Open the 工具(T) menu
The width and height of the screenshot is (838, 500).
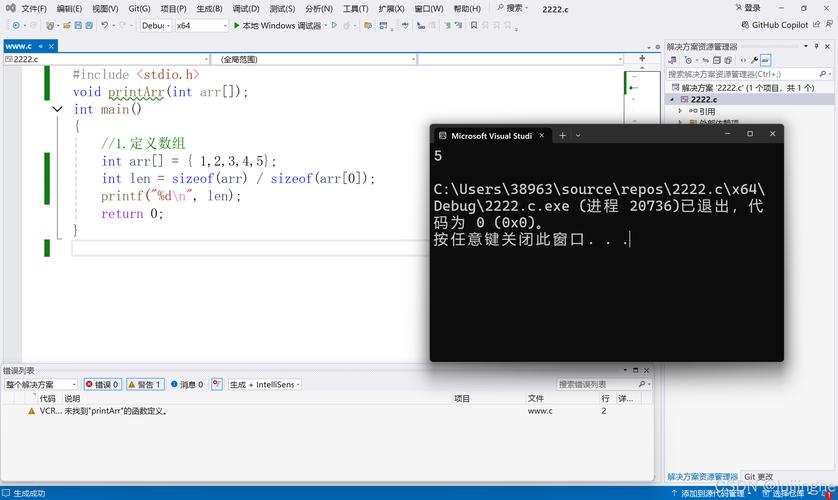pyautogui.click(x=355, y=9)
